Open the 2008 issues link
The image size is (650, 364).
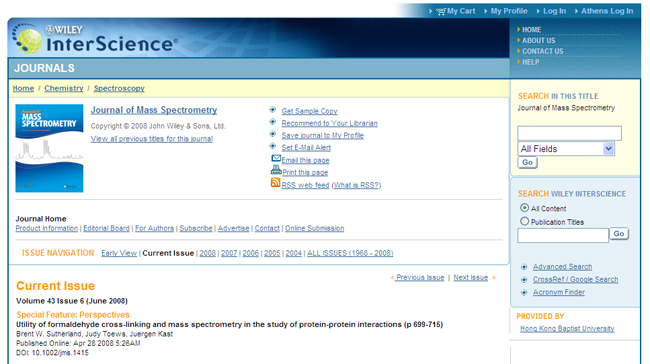[x=208, y=253]
